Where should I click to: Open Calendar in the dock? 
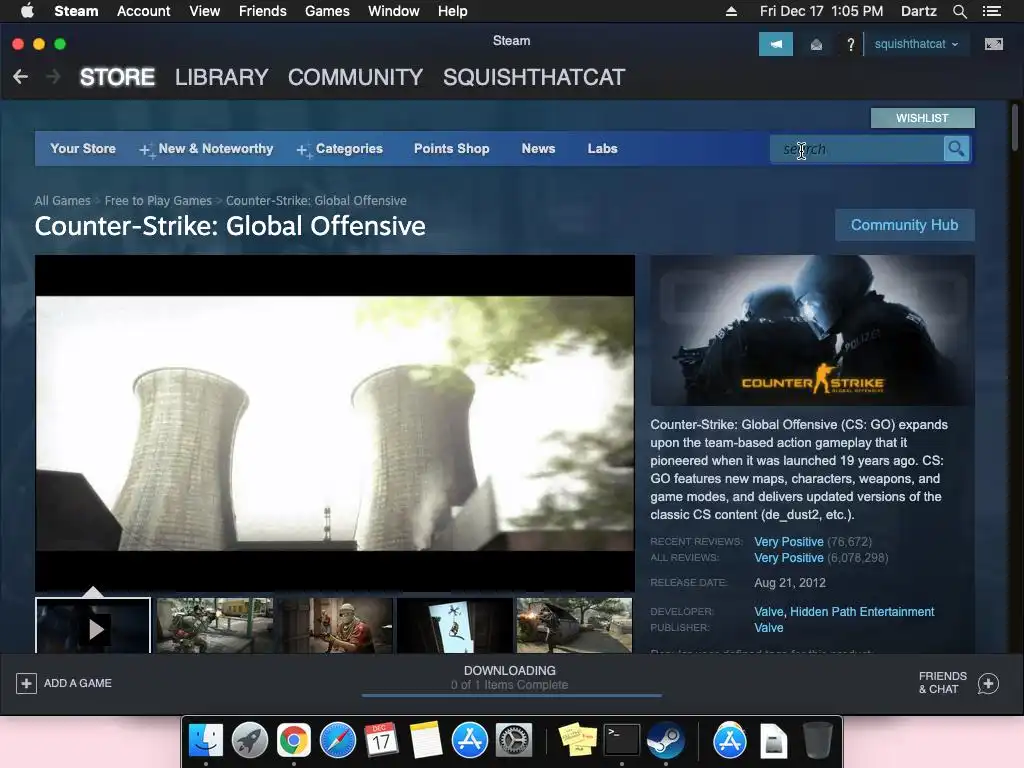pos(381,741)
